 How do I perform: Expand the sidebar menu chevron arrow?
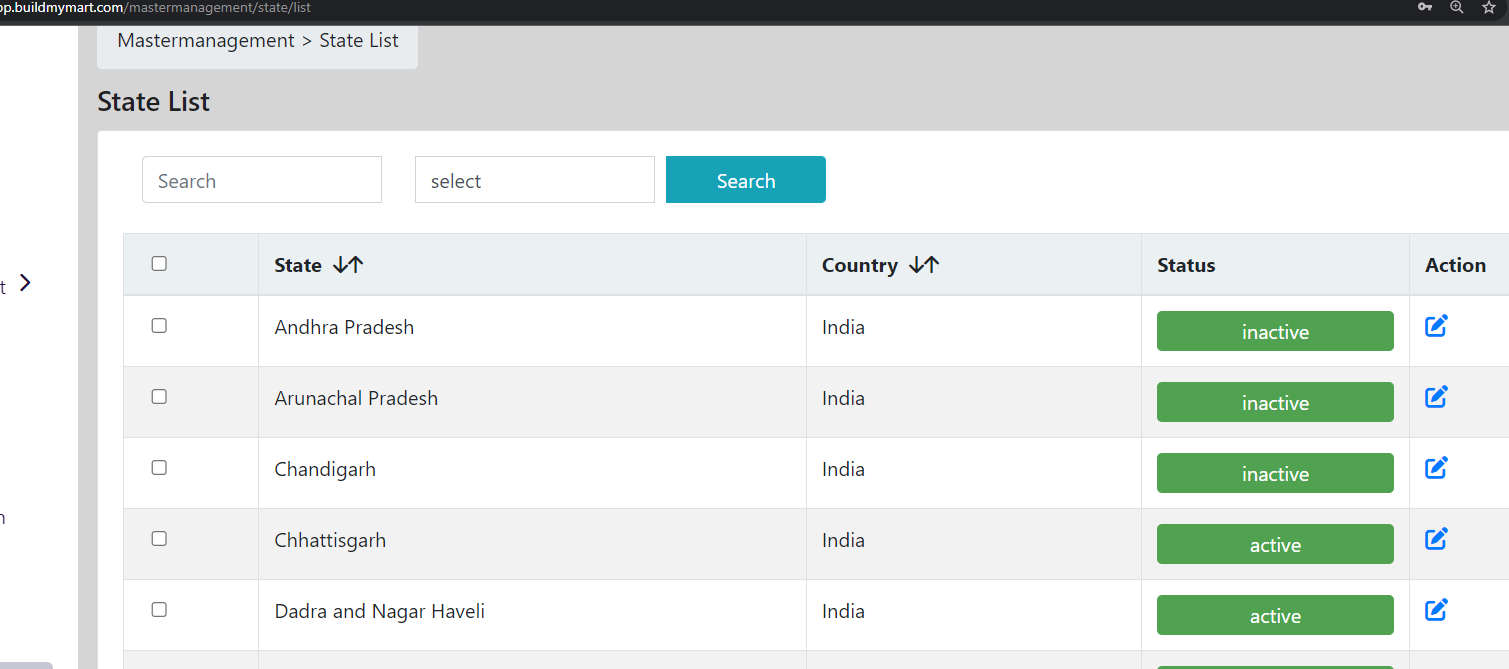coord(25,283)
